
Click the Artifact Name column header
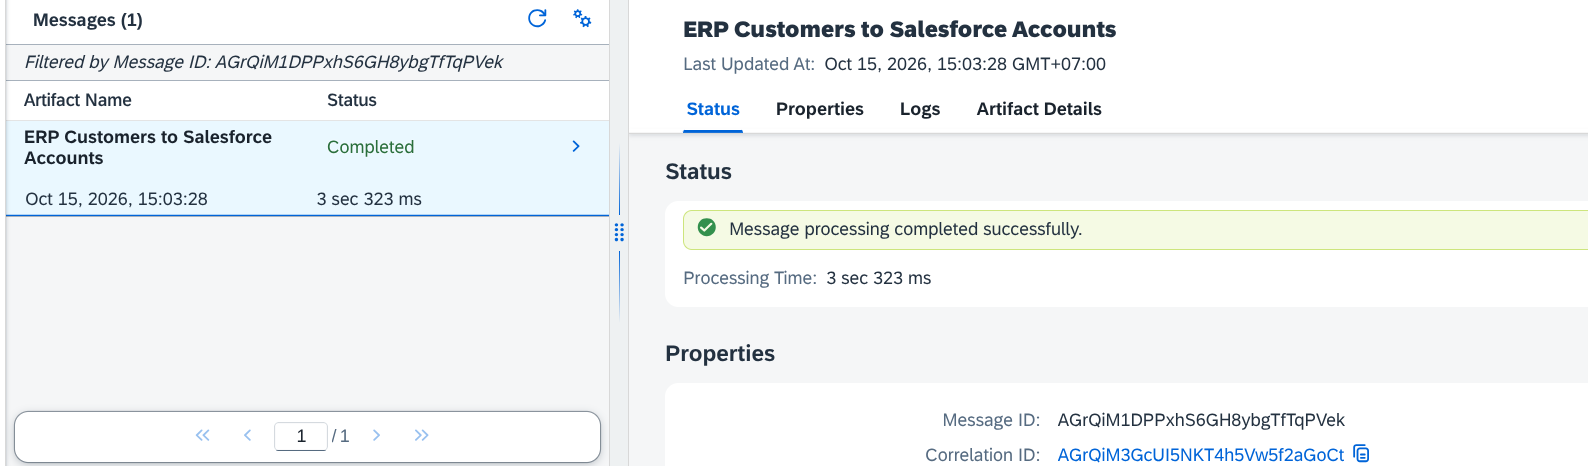pyautogui.click(x=78, y=100)
